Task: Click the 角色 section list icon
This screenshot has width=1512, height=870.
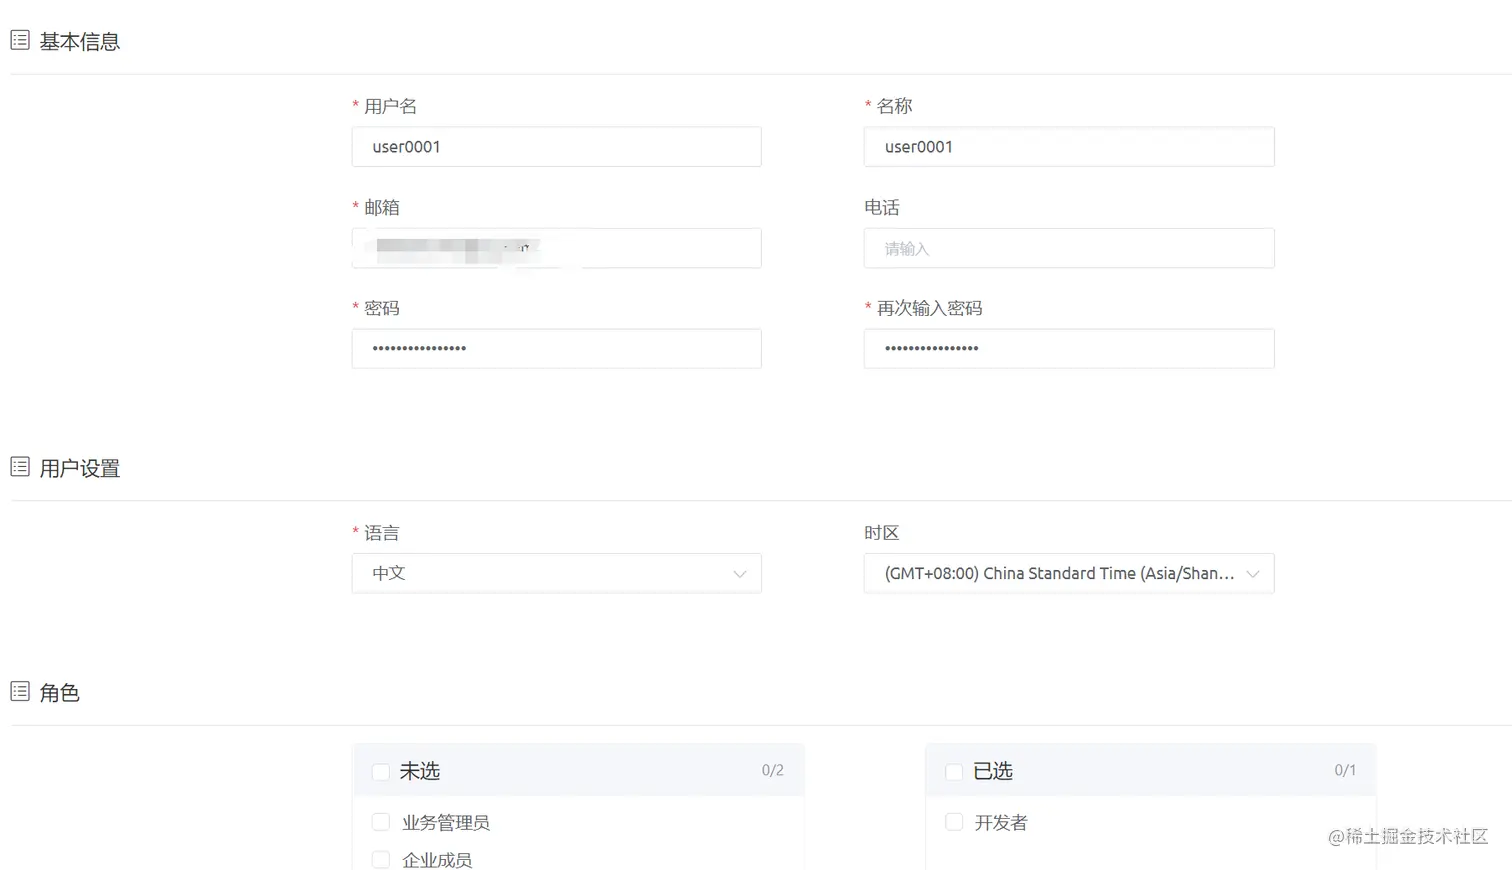Action: [x=20, y=691]
